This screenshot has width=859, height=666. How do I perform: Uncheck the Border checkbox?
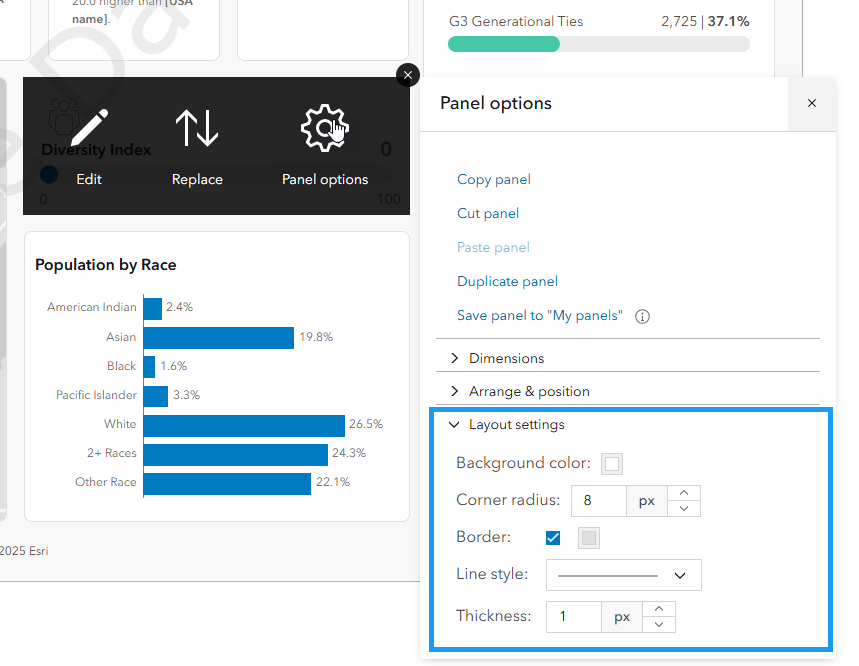(553, 538)
